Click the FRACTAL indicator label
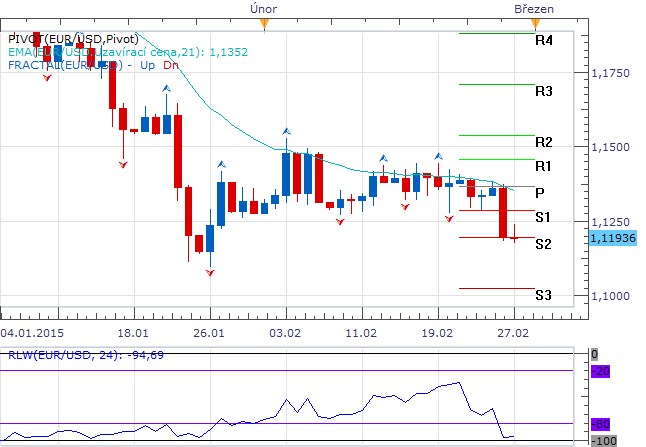 [x=92, y=65]
